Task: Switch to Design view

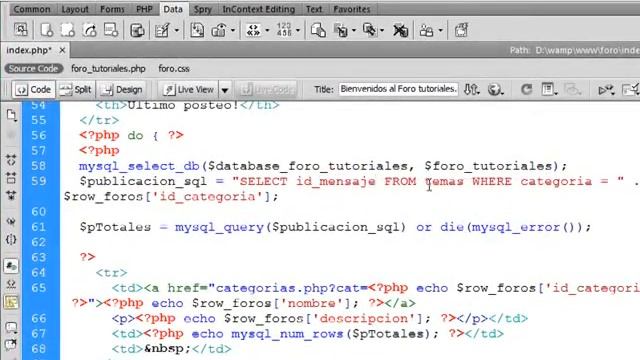Action: click(122, 89)
